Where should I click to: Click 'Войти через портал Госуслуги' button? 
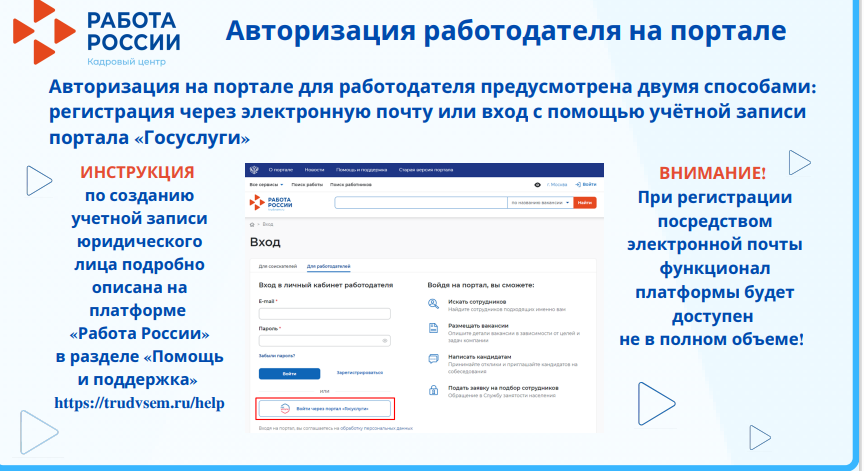tap(325, 409)
